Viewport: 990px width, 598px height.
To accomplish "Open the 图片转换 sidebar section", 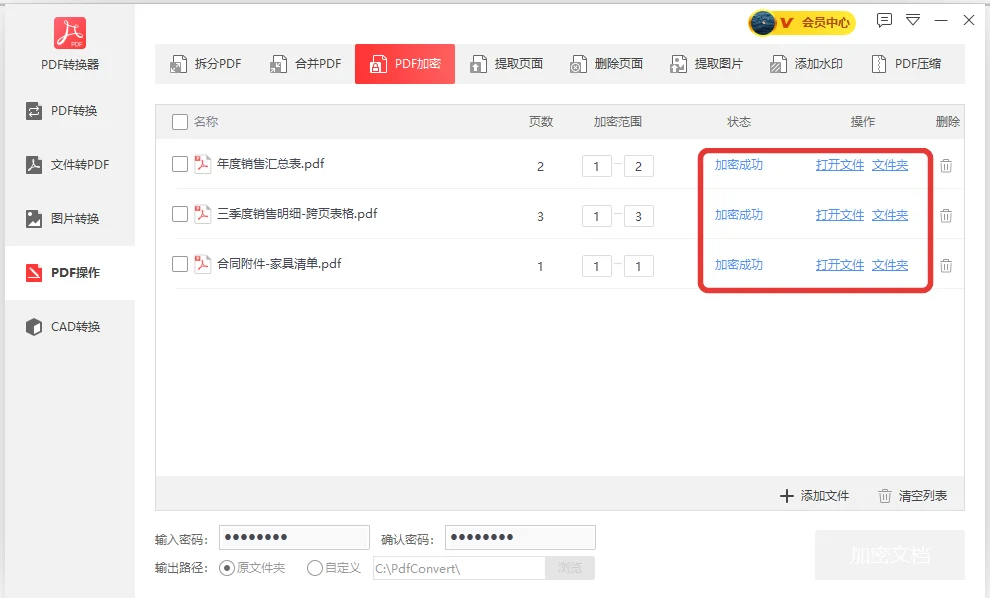I will 70,218.
